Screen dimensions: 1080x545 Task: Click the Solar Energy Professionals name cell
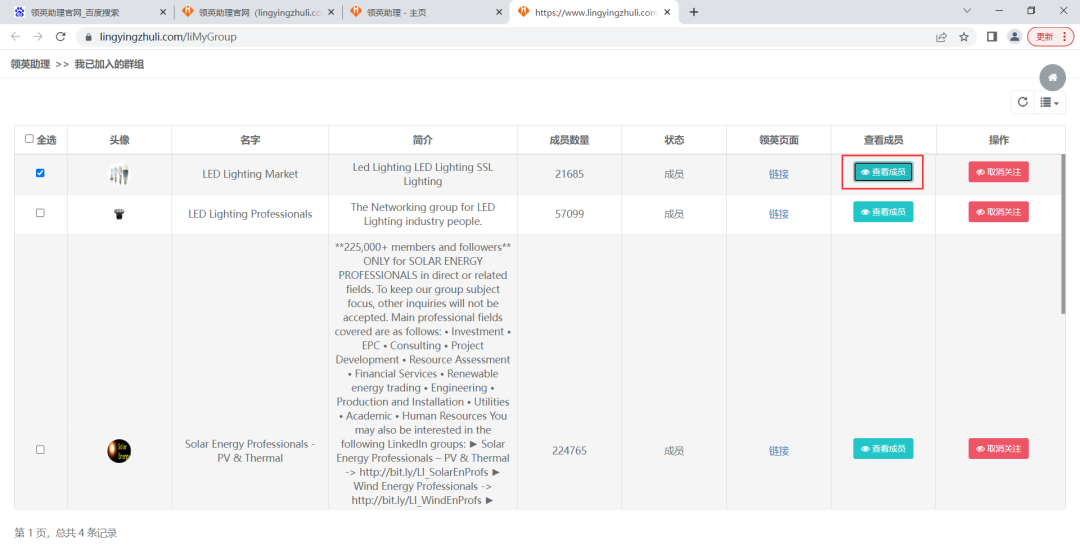click(x=250, y=451)
